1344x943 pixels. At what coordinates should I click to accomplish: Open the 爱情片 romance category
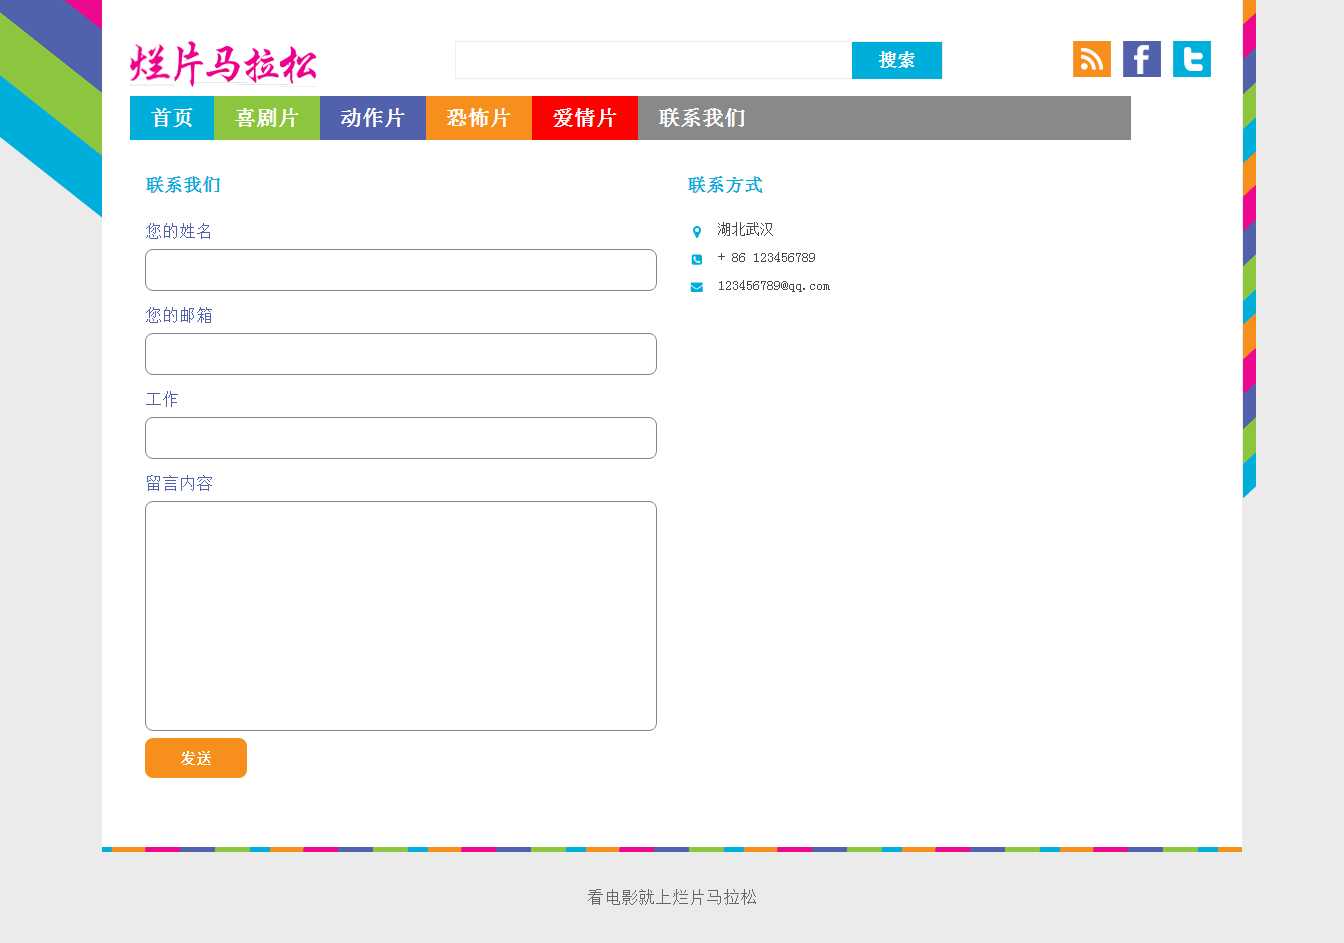click(585, 118)
